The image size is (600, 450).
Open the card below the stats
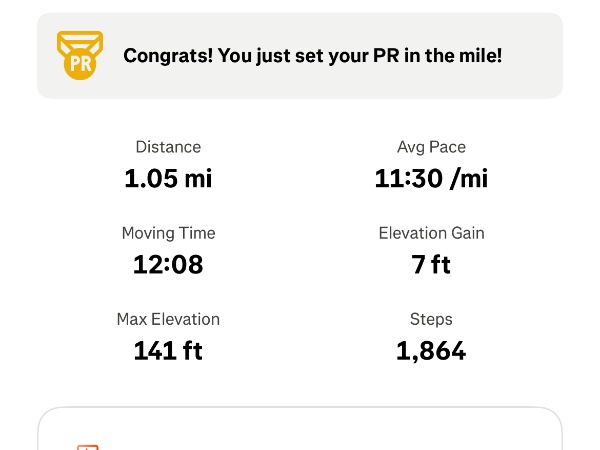point(300,432)
